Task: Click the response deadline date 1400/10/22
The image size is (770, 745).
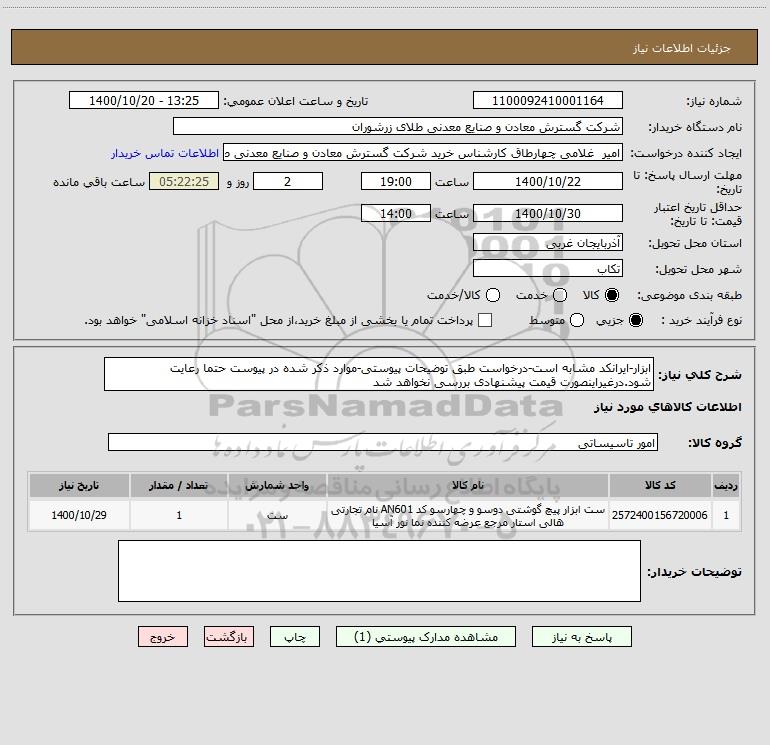Action: click(x=548, y=181)
